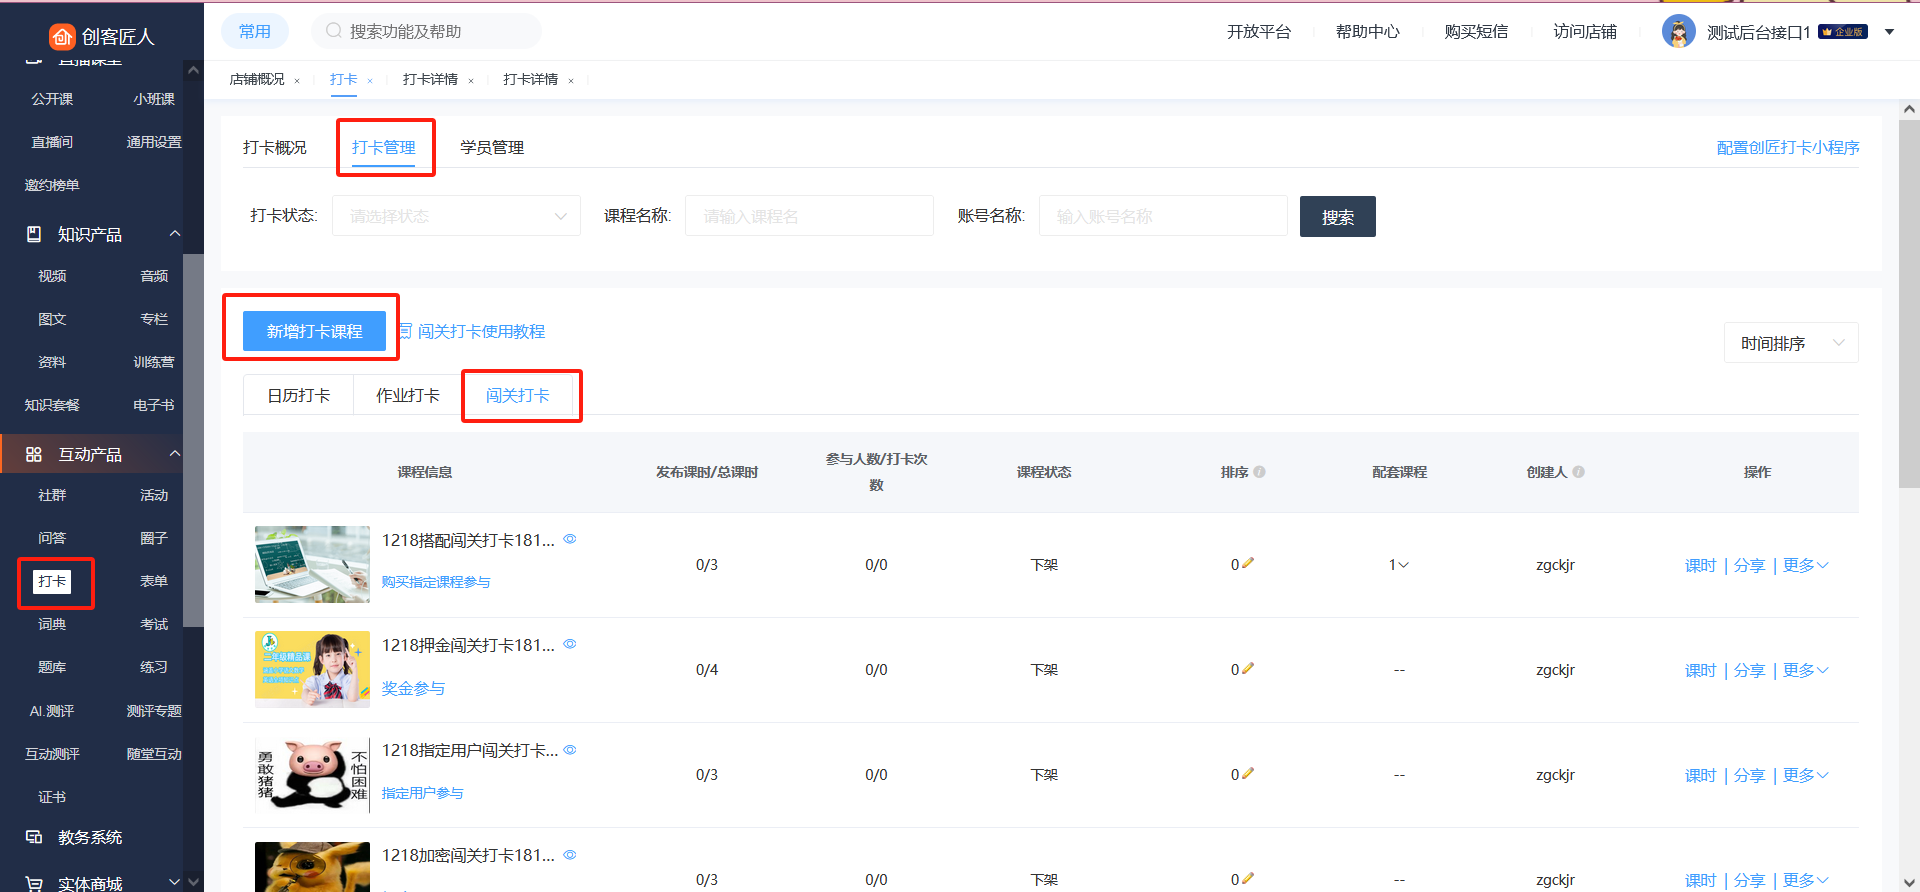The height and width of the screenshot is (892, 1920).
Task: Expand 更多 menu for first course row
Action: tap(1805, 565)
